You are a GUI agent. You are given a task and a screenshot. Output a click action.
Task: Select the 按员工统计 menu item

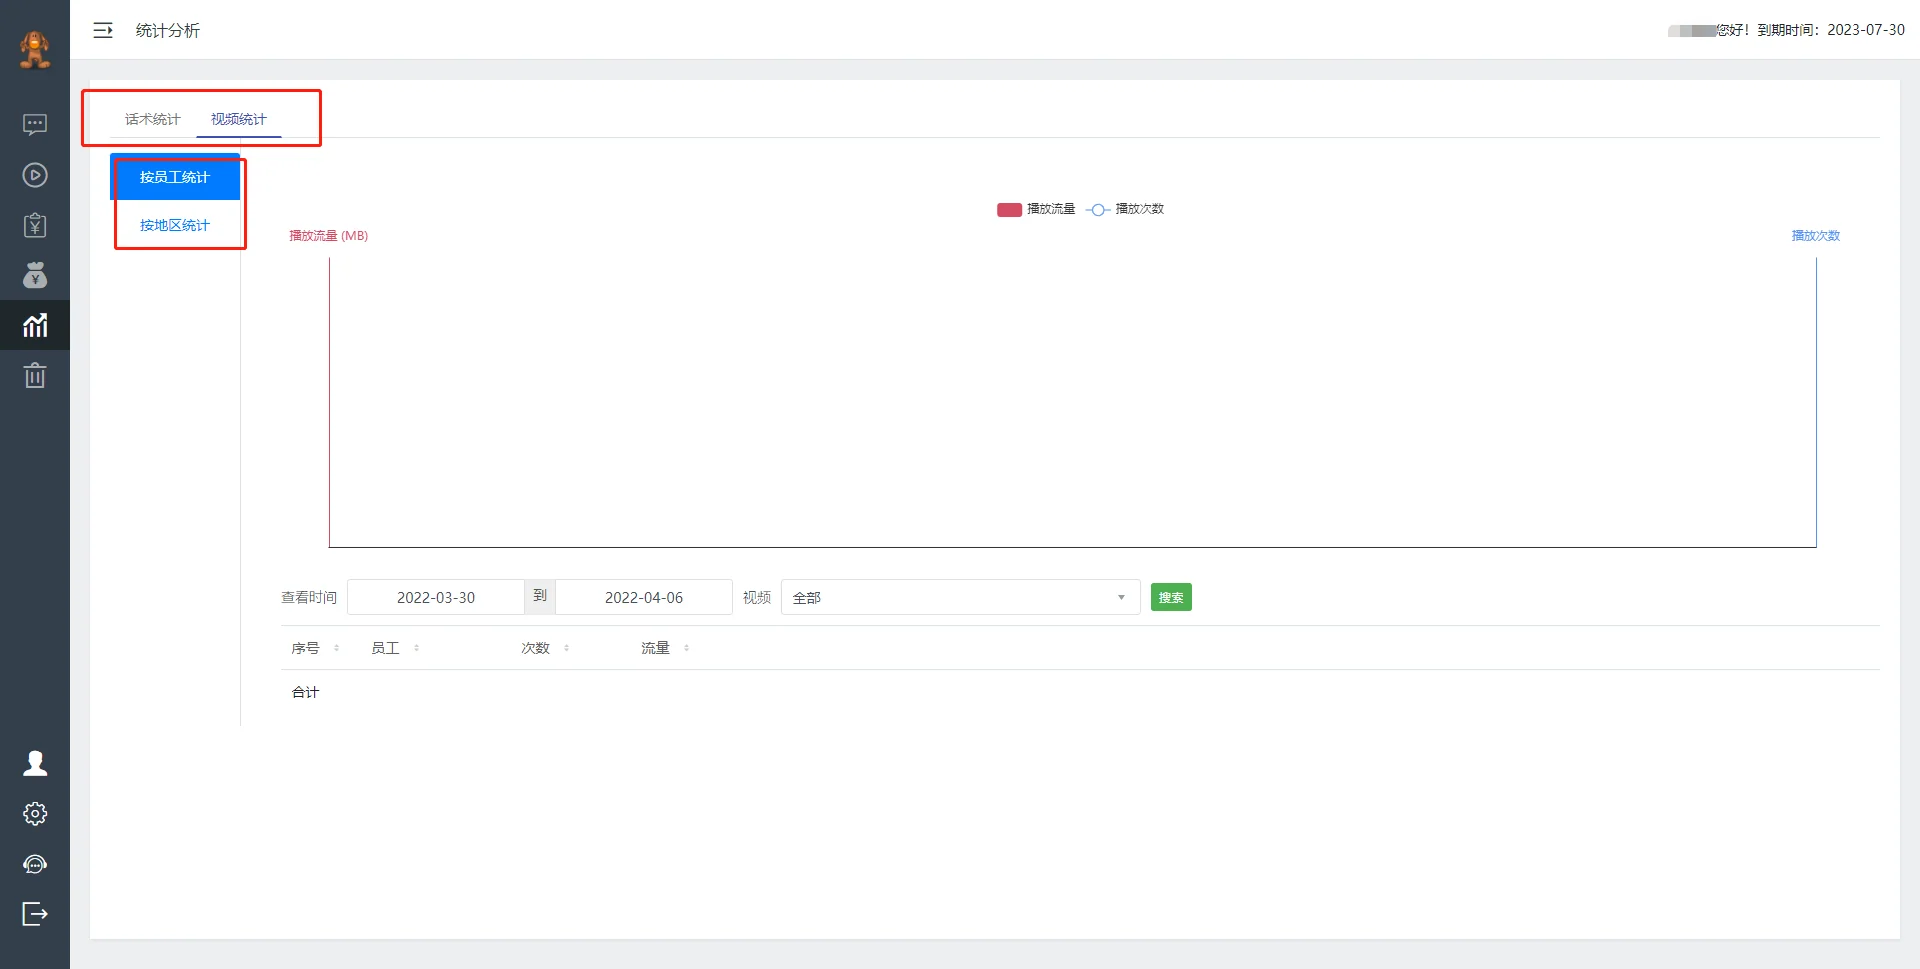[x=175, y=177]
